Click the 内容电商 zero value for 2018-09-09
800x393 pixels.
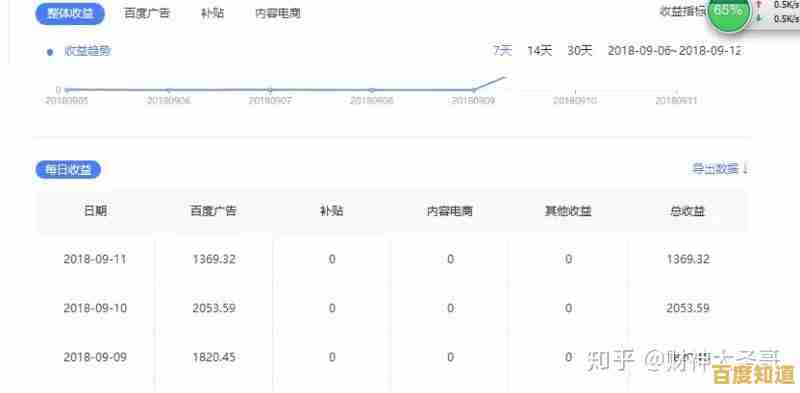450,357
